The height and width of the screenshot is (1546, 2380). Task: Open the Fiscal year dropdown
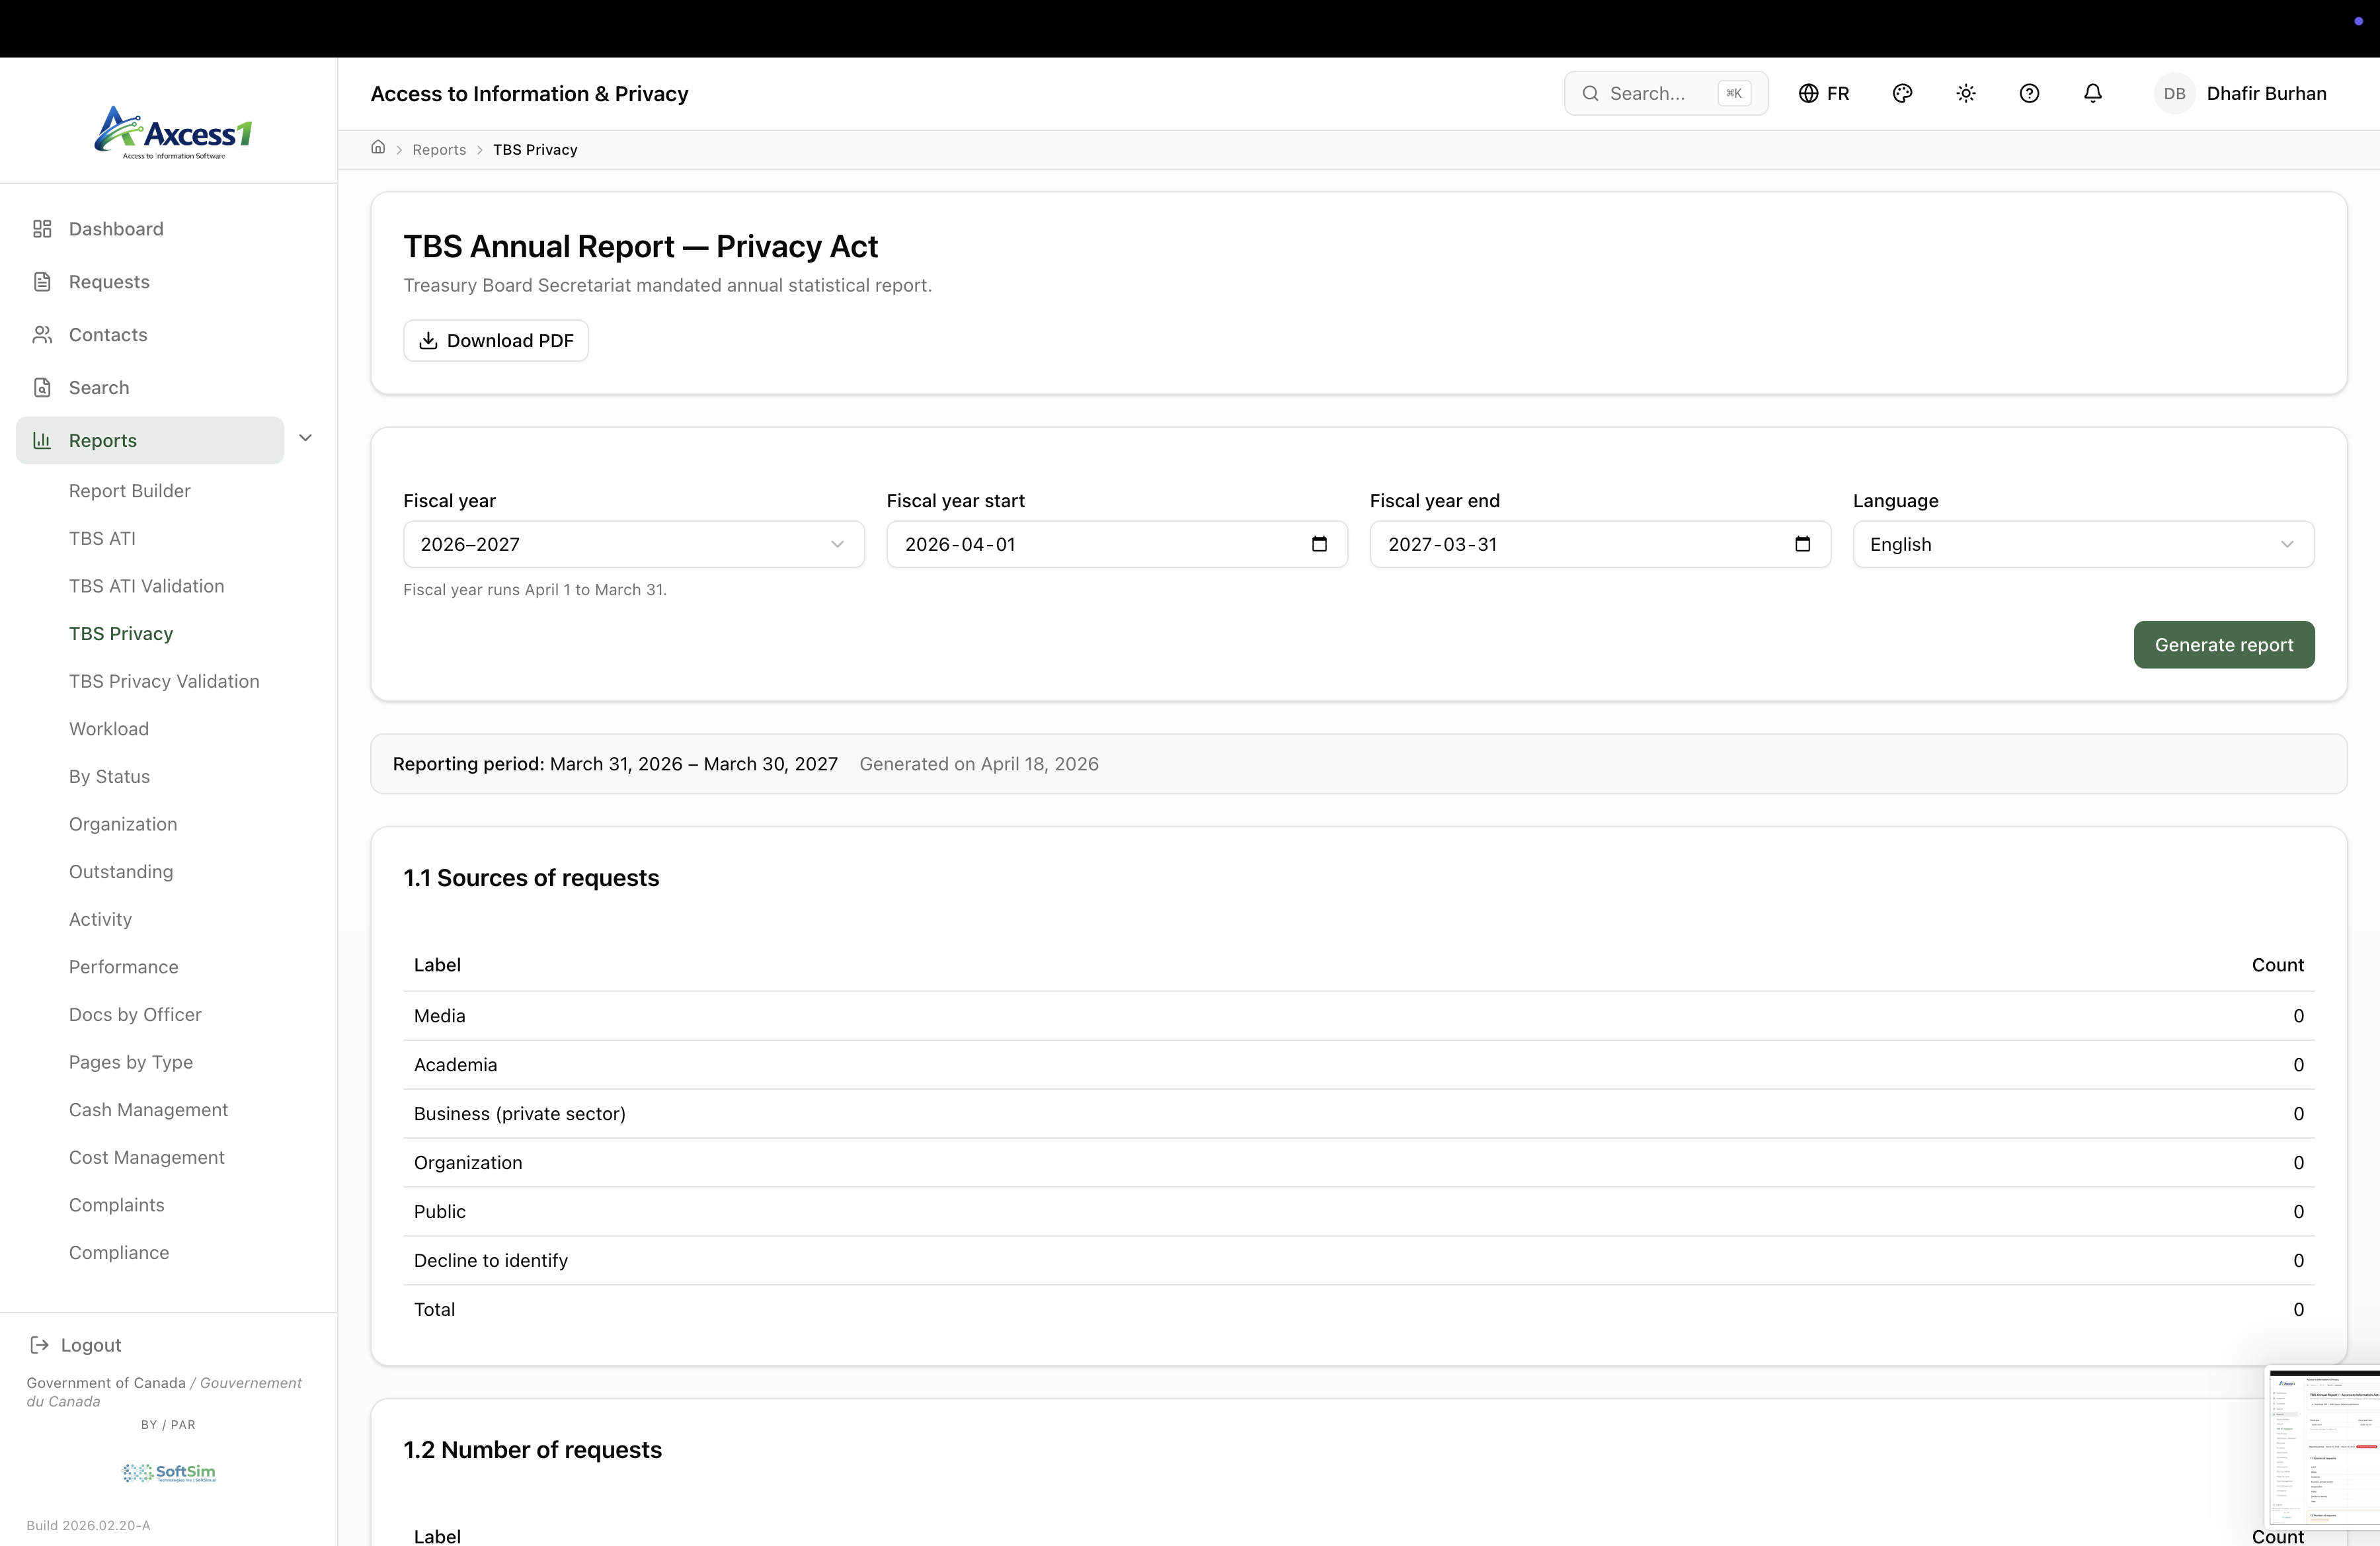click(x=633, y=544)
